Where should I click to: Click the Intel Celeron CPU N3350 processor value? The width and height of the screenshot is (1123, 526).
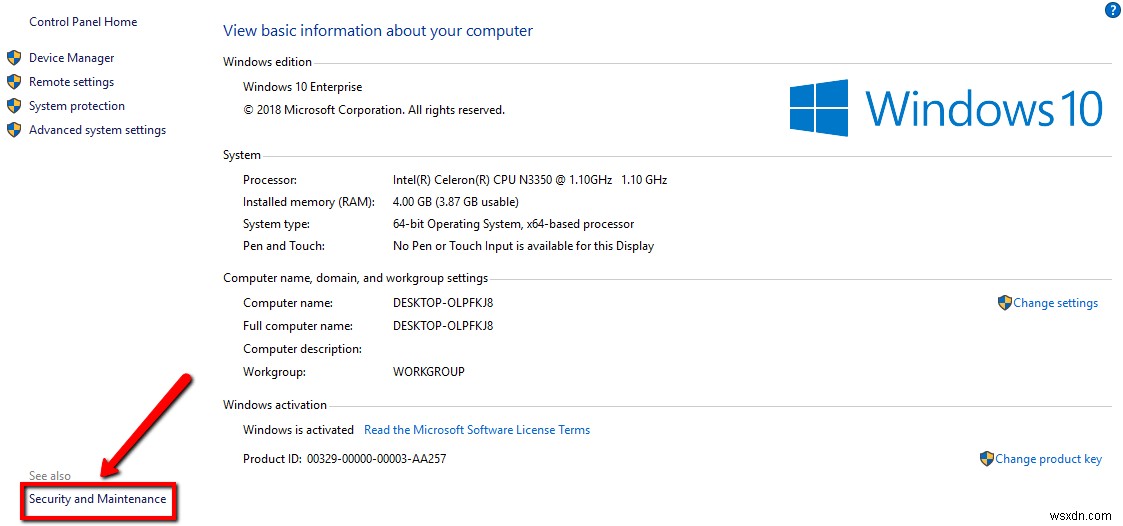[x=530, y=180]
